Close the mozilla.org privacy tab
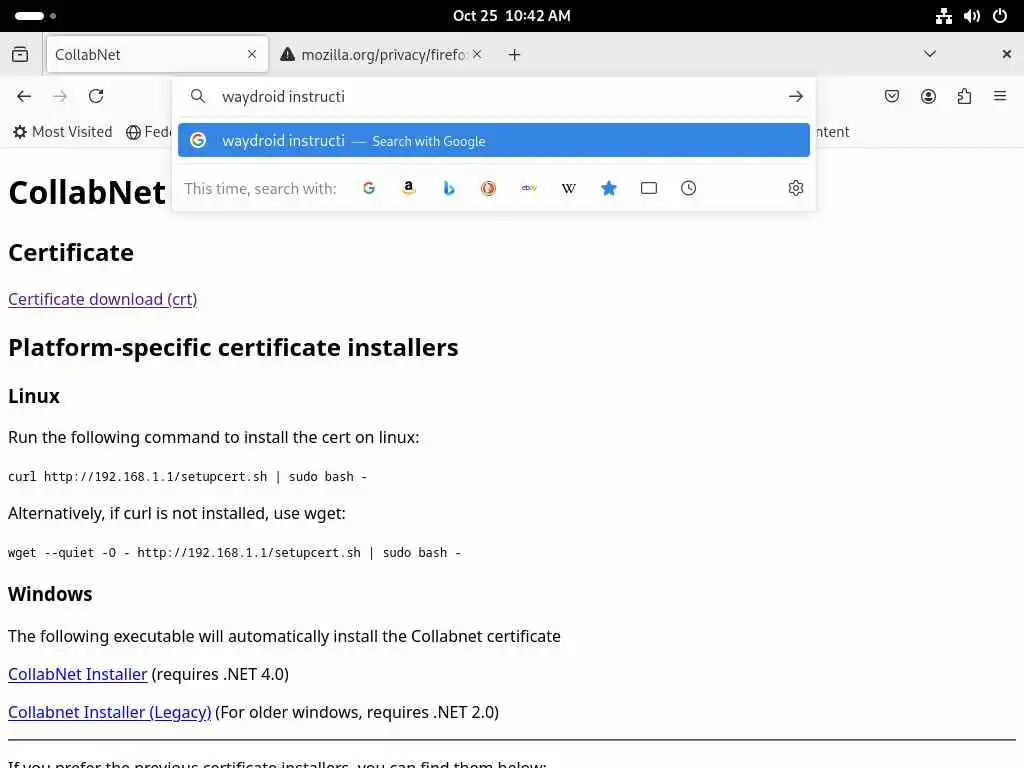This screenshot has width=1024, height=768. [x=477, y=54]
